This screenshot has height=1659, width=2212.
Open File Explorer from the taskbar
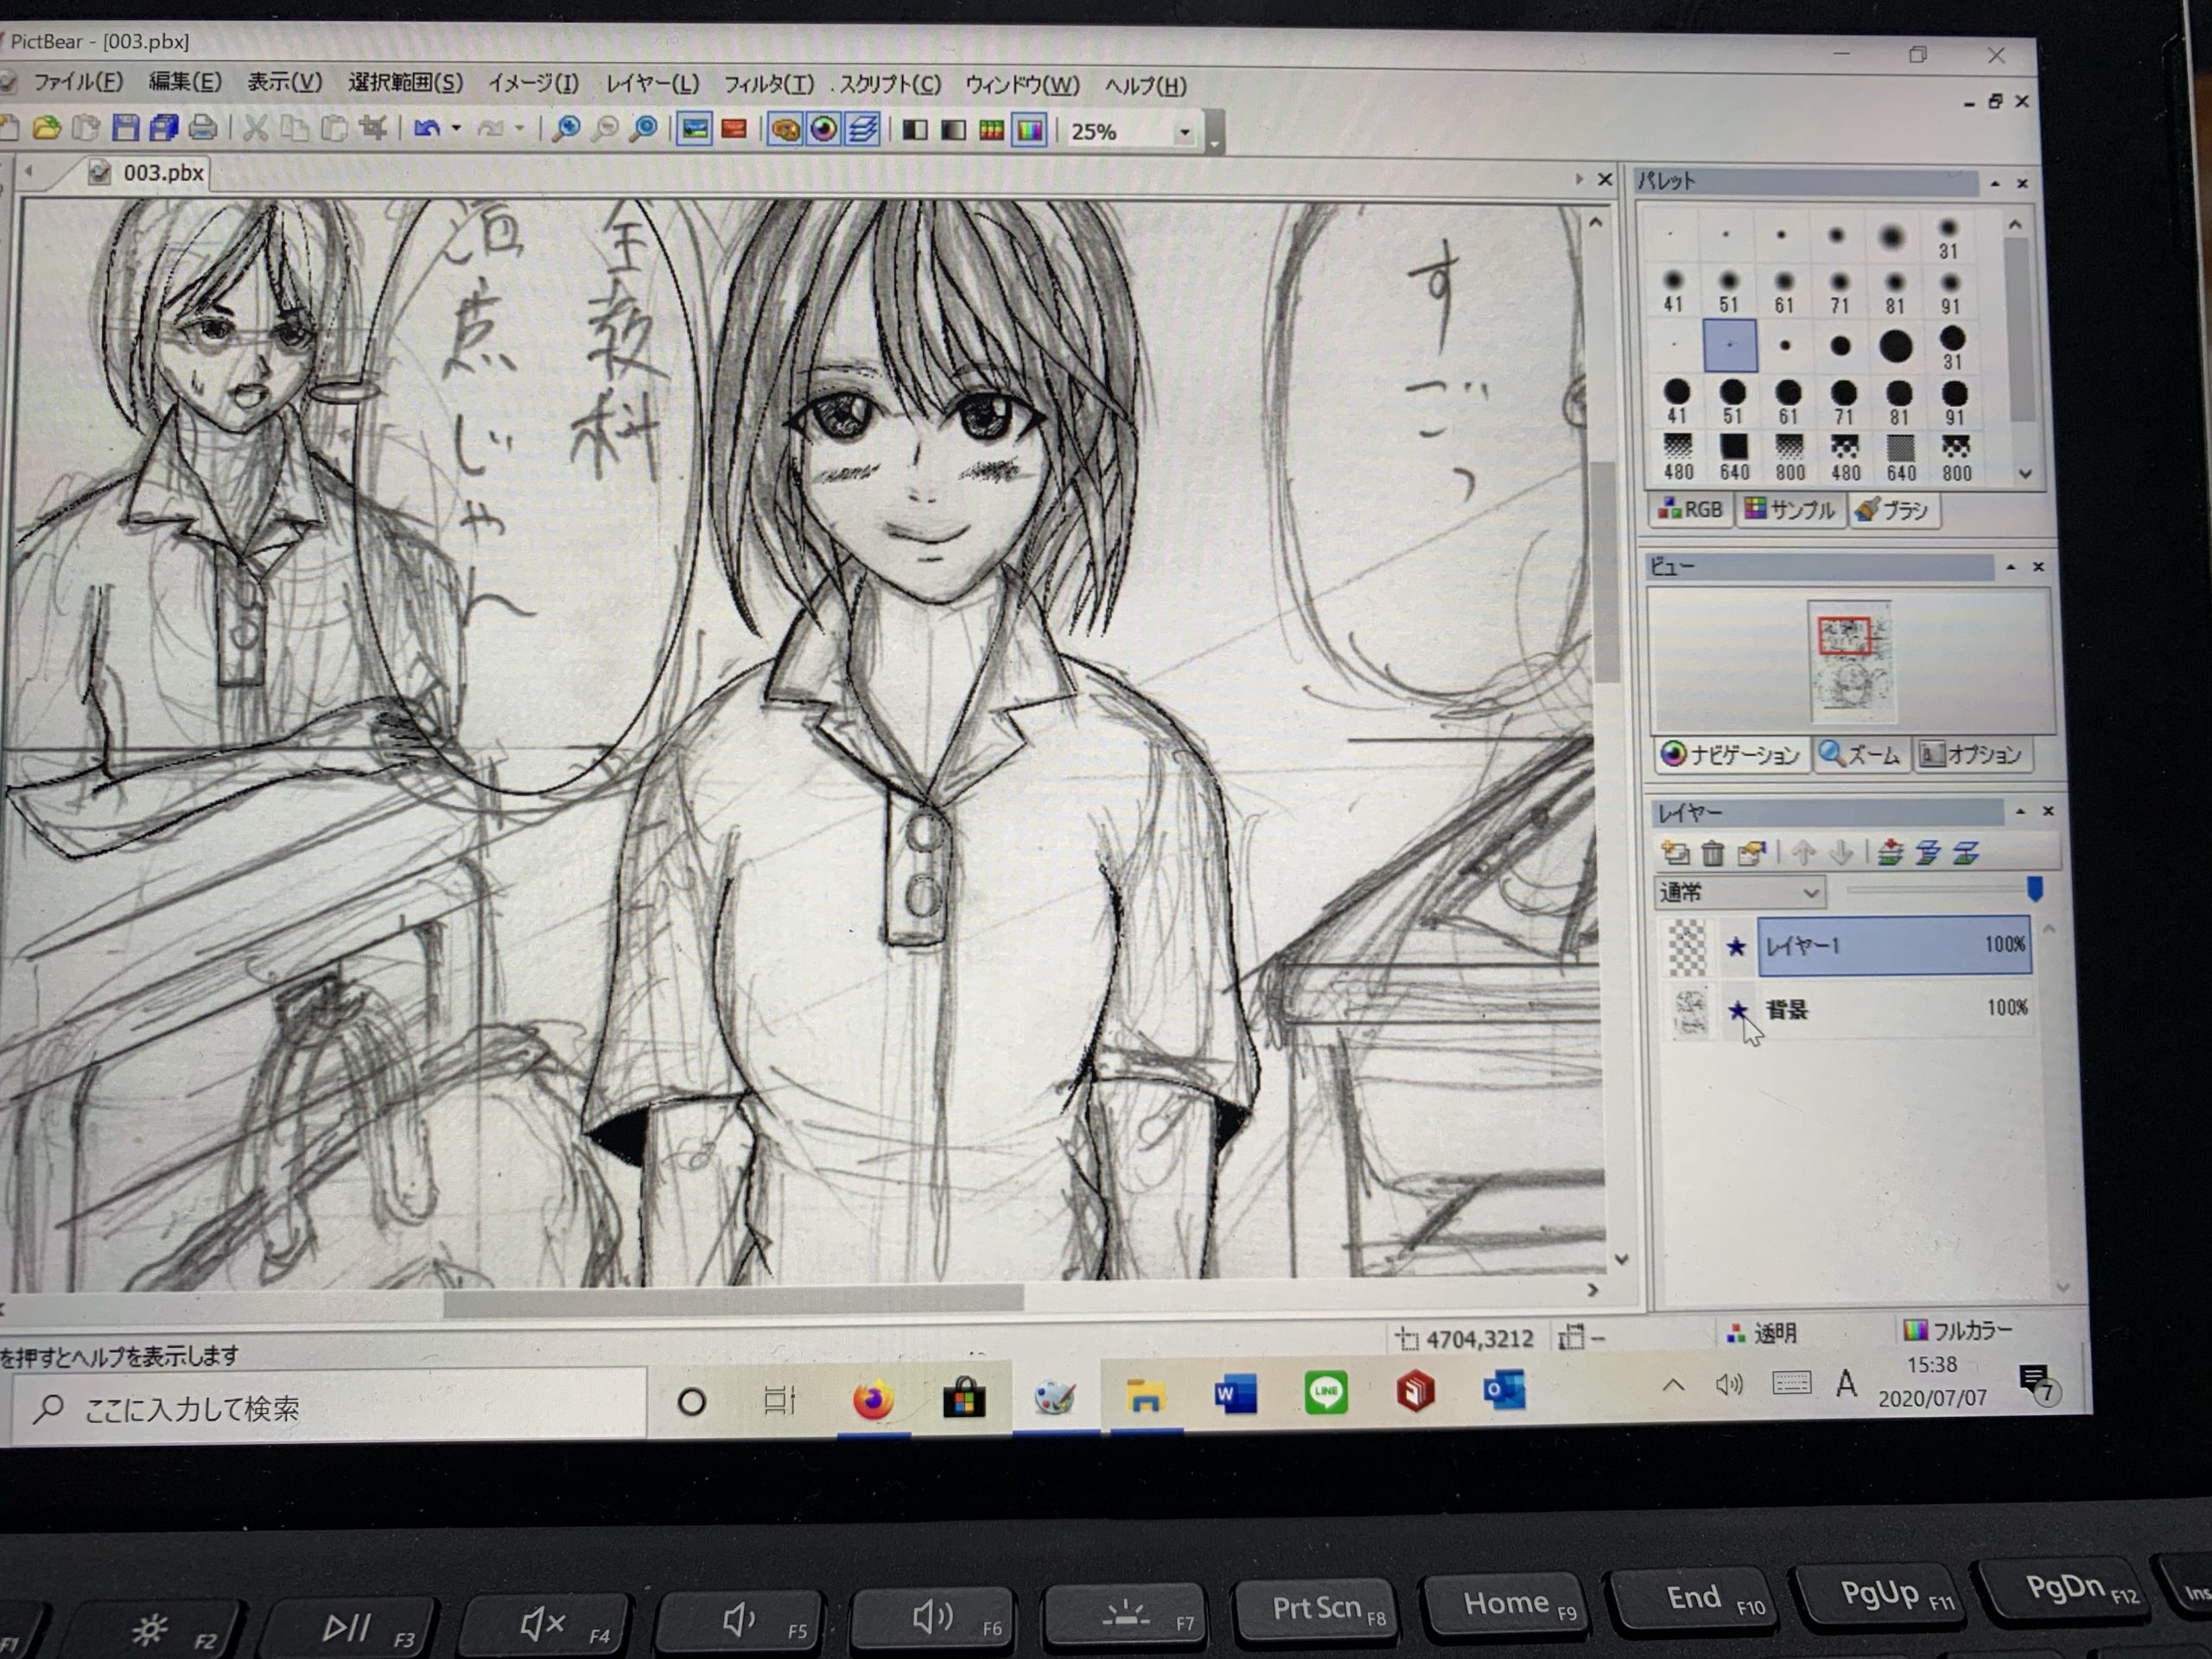(x=1144, y=1396)
